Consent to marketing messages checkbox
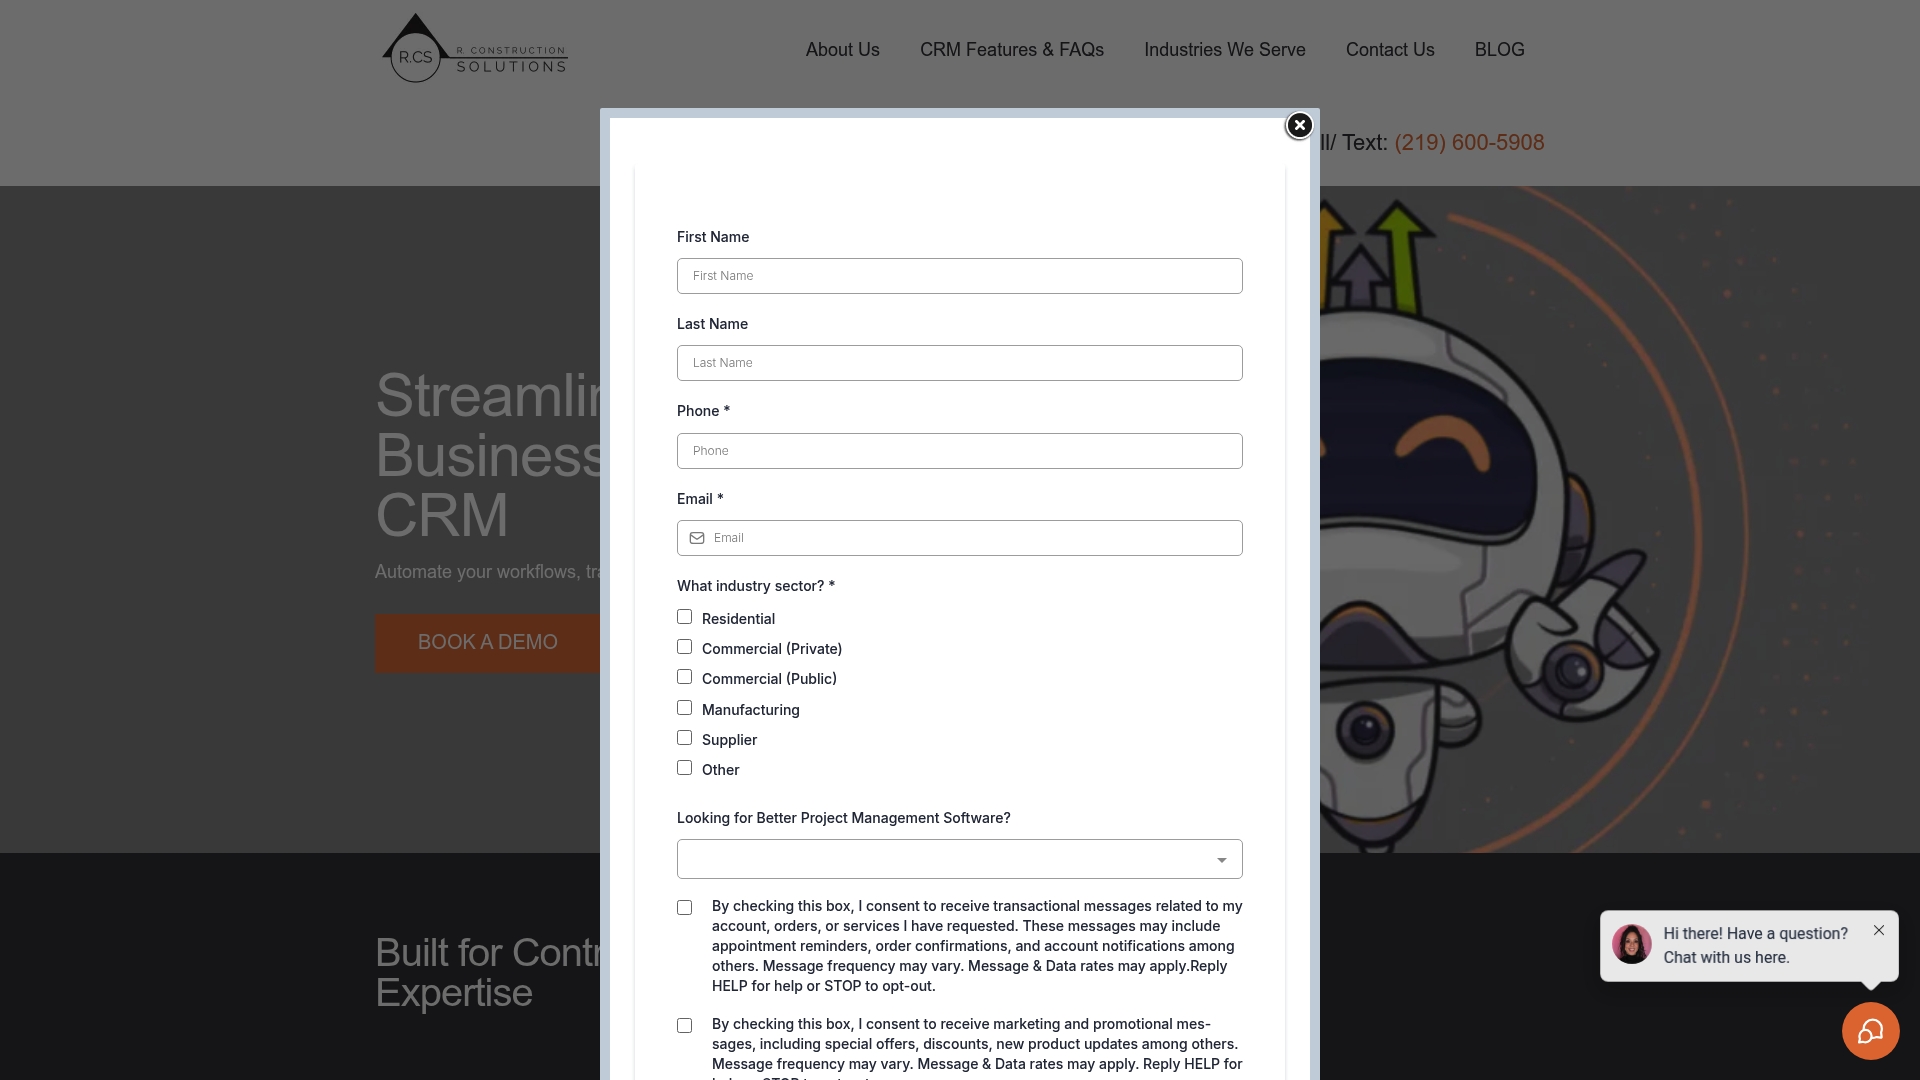The height and width of the screenshot is (1080, 1920). click(684, 1026)
